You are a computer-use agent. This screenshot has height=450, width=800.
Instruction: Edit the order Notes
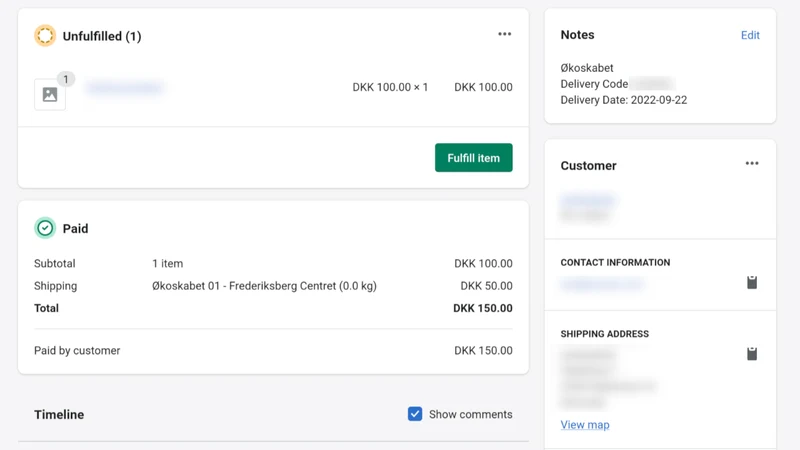click(x=750, y=35)
